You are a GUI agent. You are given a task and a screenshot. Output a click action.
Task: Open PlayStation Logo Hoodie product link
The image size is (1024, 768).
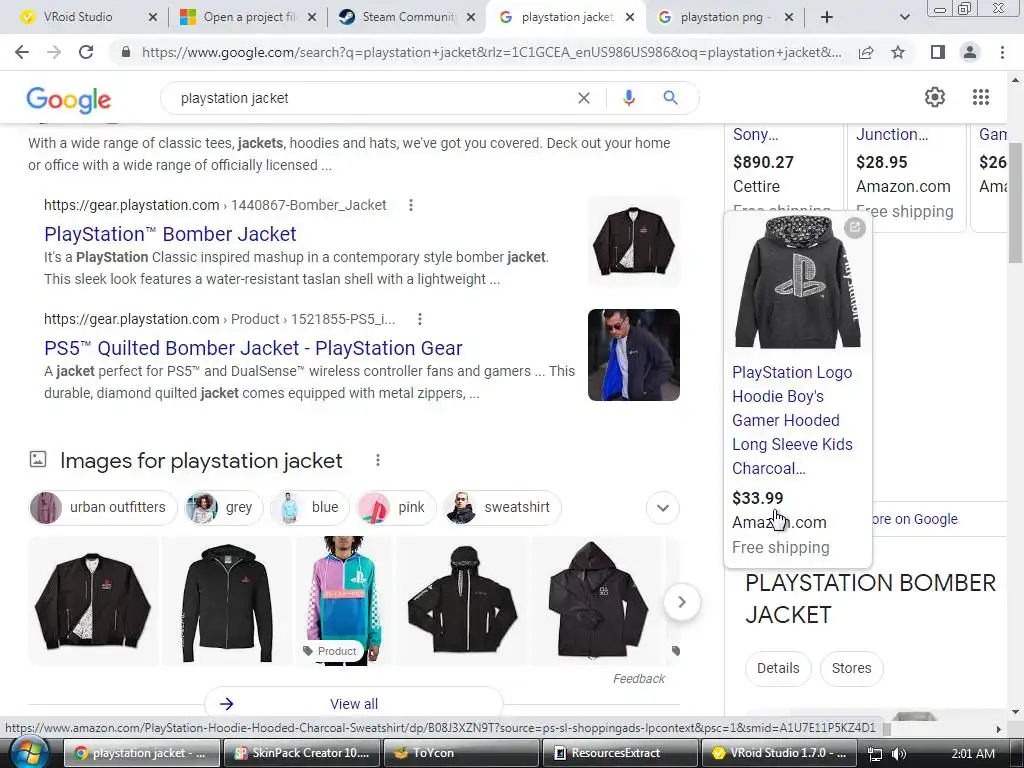click(792, 420)
